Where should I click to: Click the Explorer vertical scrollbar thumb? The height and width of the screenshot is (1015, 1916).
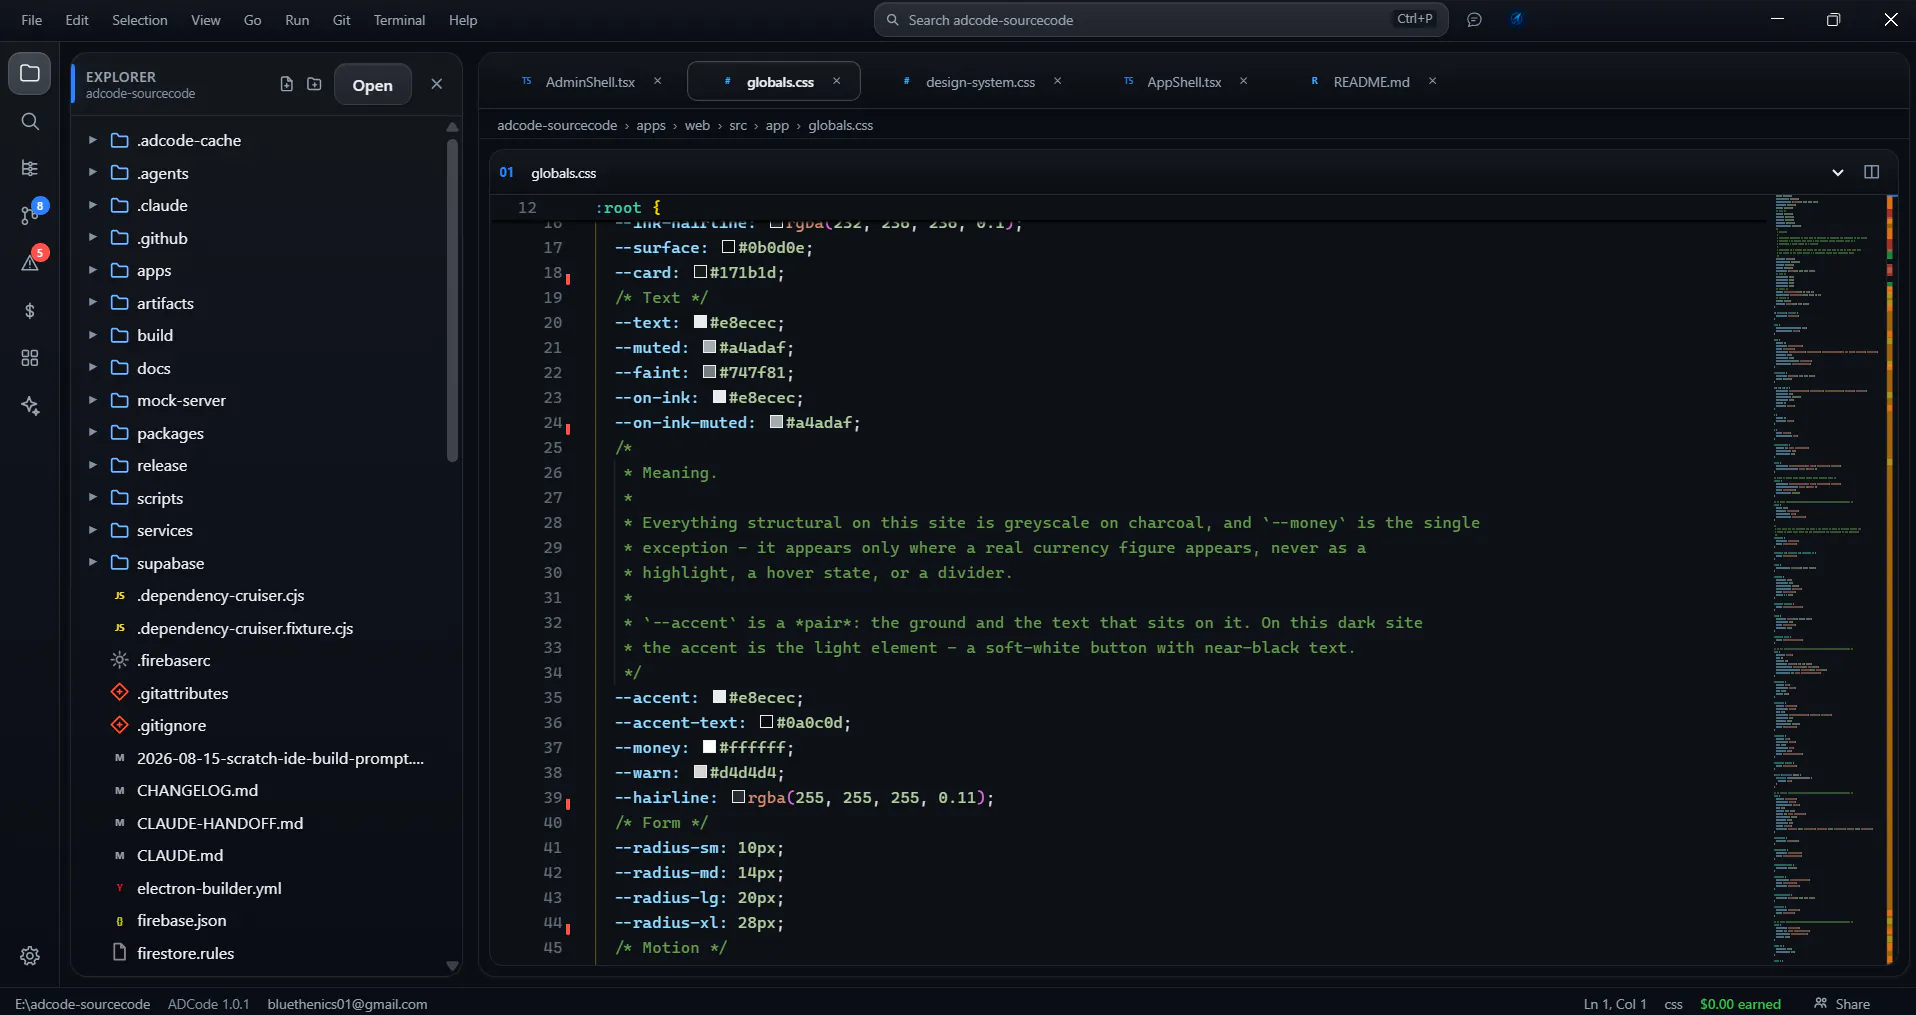[x=452, y=300]
